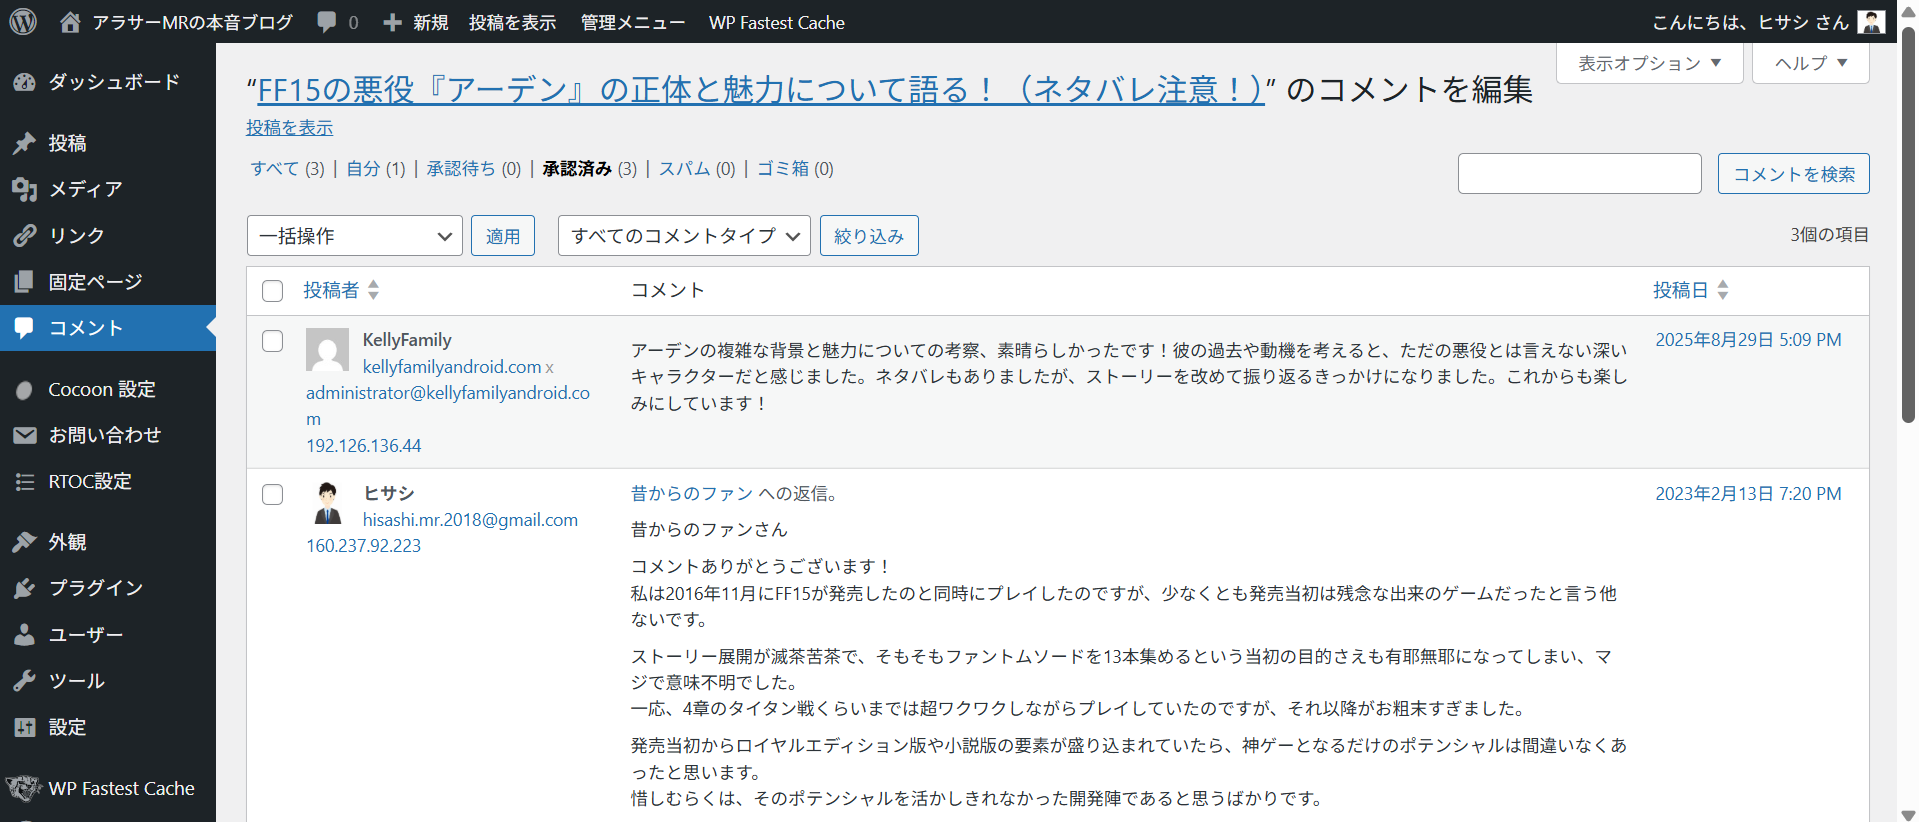
Task: Click the 固定ページ pages icon
Action: pos(25,282)
